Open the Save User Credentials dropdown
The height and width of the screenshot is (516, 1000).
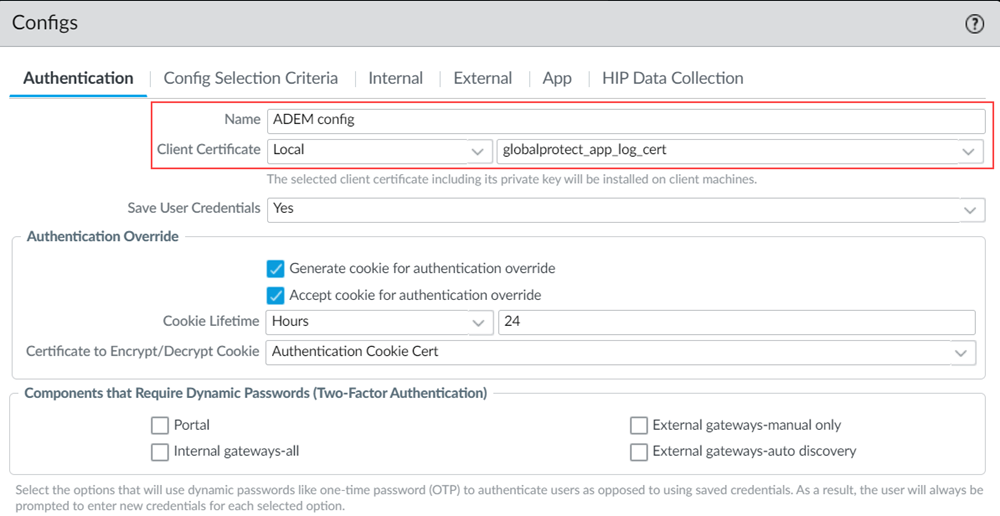coord(621,209)
